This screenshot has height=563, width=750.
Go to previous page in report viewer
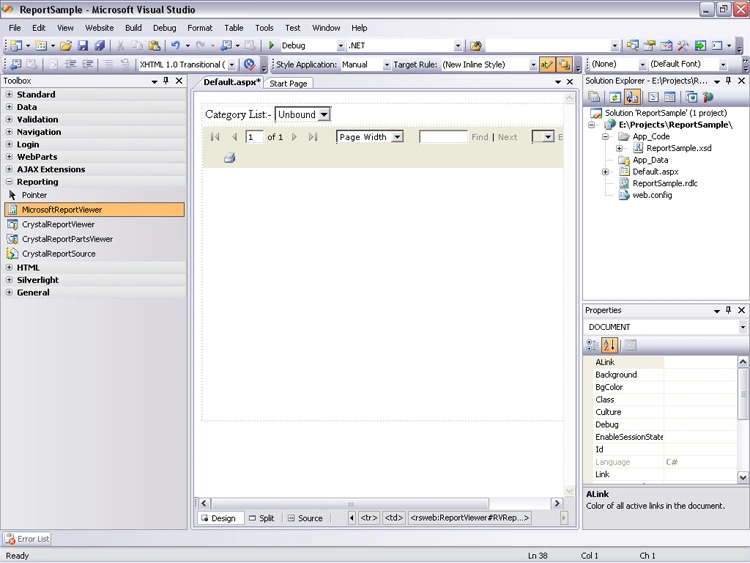(x=234, y=137)
